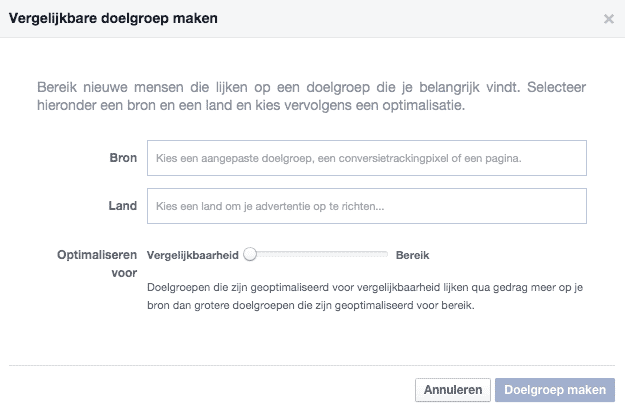
Task: Click the Land field label
Action: (x=122, y=206)
